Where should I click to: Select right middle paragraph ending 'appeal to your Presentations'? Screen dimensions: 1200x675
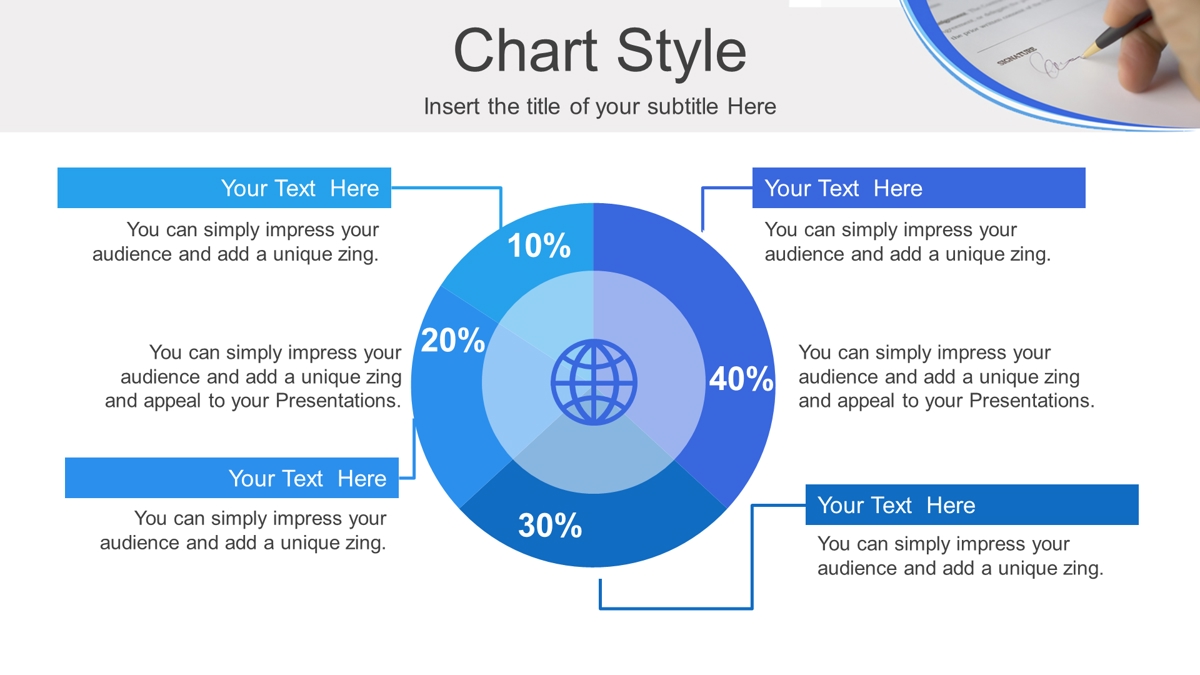(947, 377)
